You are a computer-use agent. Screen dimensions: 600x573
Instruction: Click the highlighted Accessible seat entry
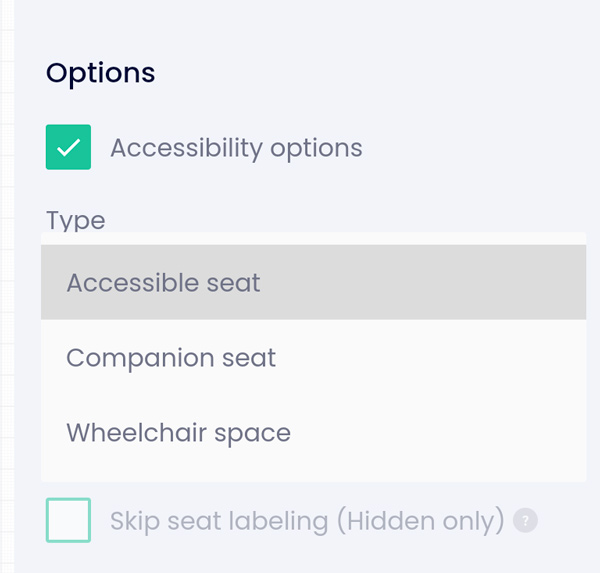313,282
